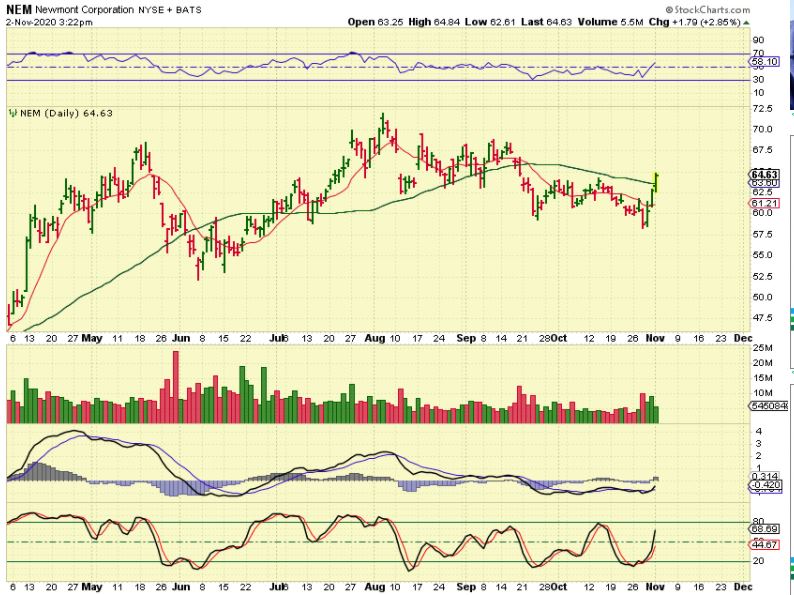Click the volume tag 5450846
This screenshot has width=794, height=595.
(x=766, y=406)
